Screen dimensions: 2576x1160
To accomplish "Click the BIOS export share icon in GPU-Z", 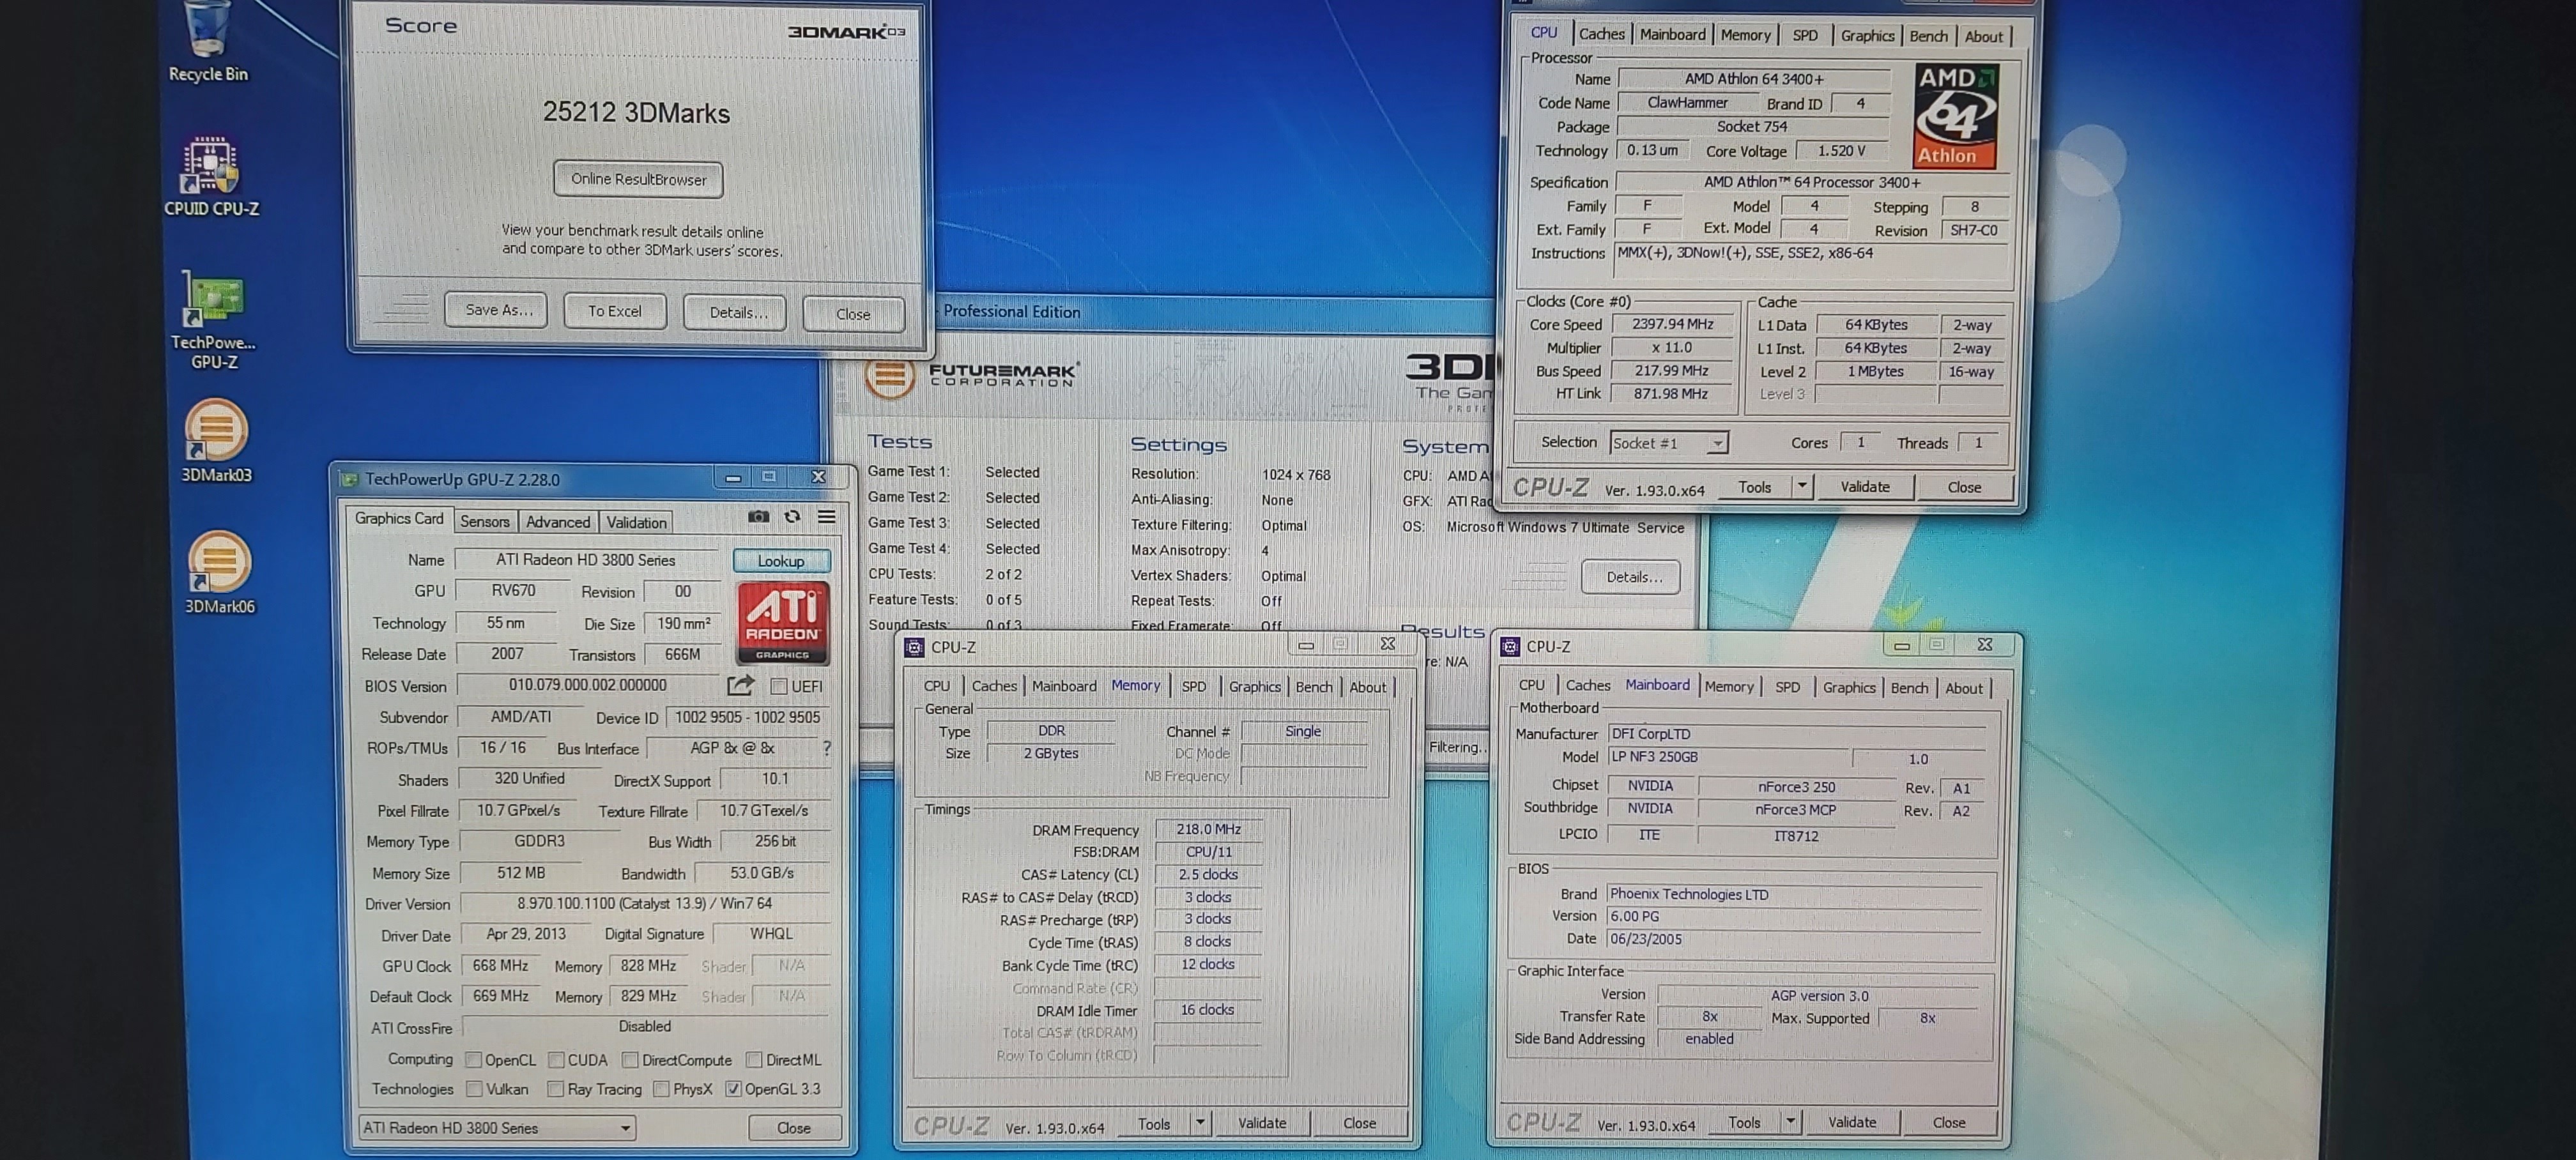I will (740, 685).
